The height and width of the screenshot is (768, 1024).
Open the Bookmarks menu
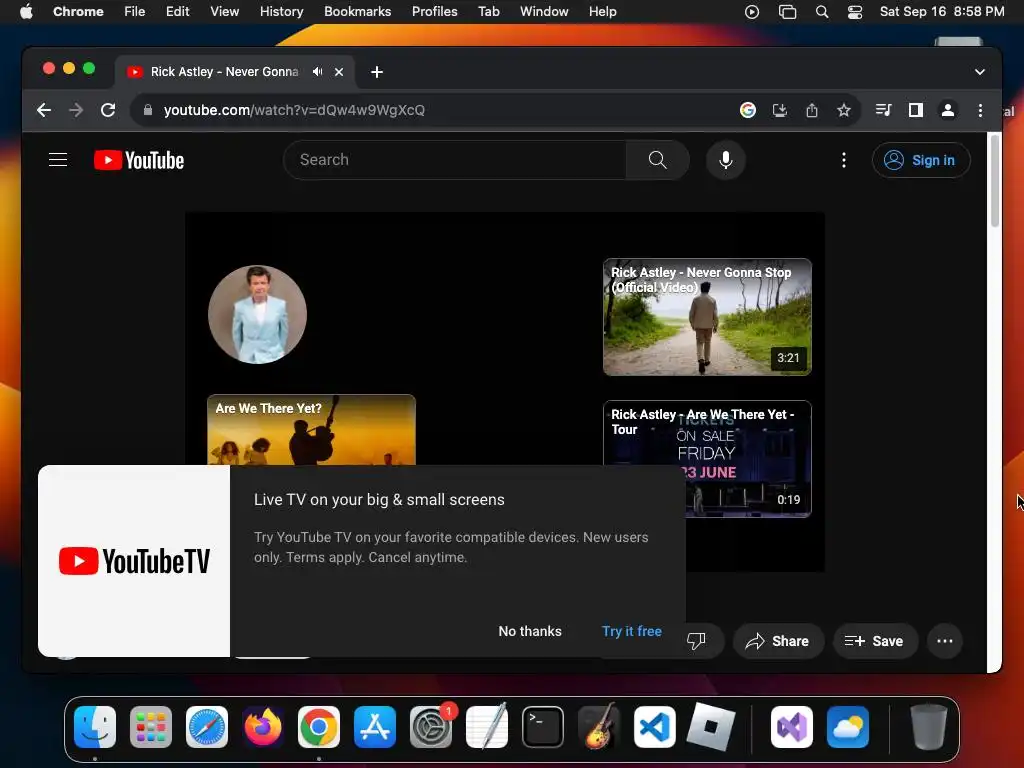[357, 12]
